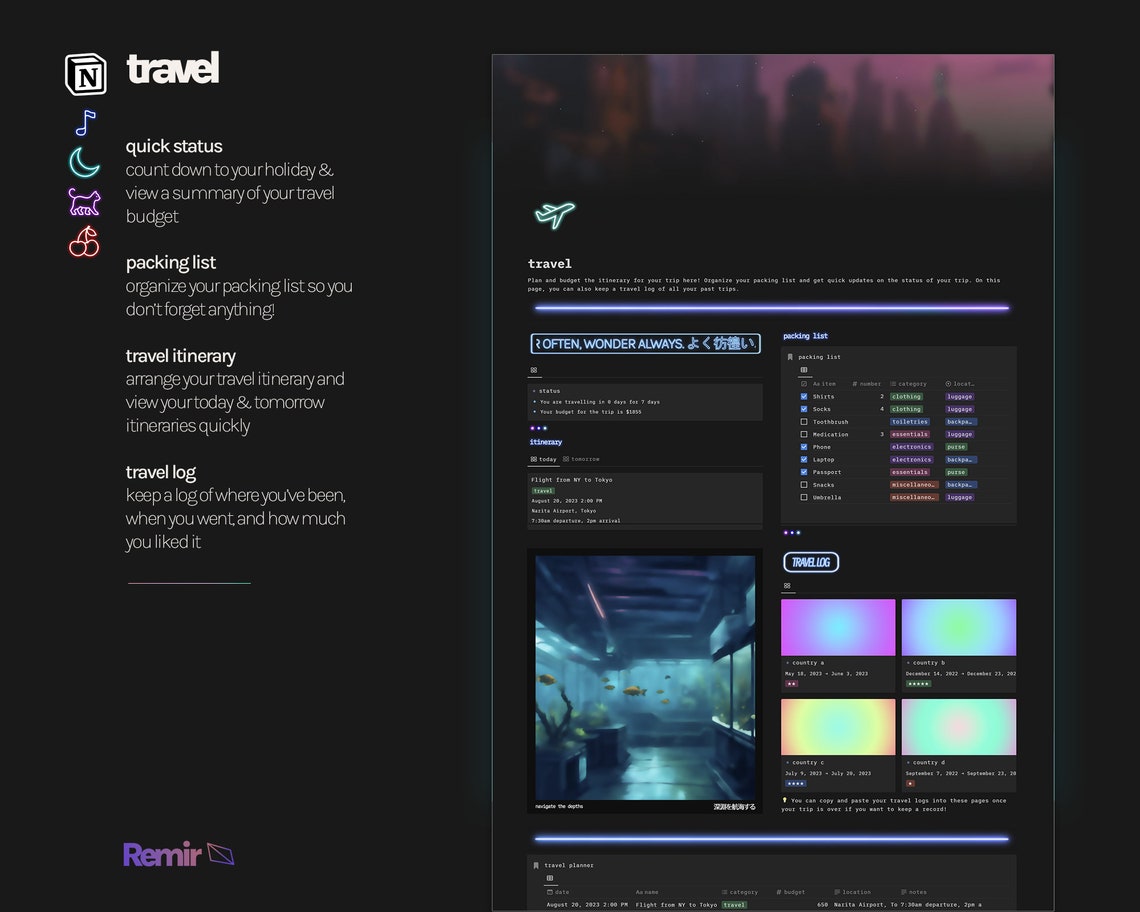The image size is (1140, 912).
Task: Open the number column header menu
Action: [x=867, y=384]
